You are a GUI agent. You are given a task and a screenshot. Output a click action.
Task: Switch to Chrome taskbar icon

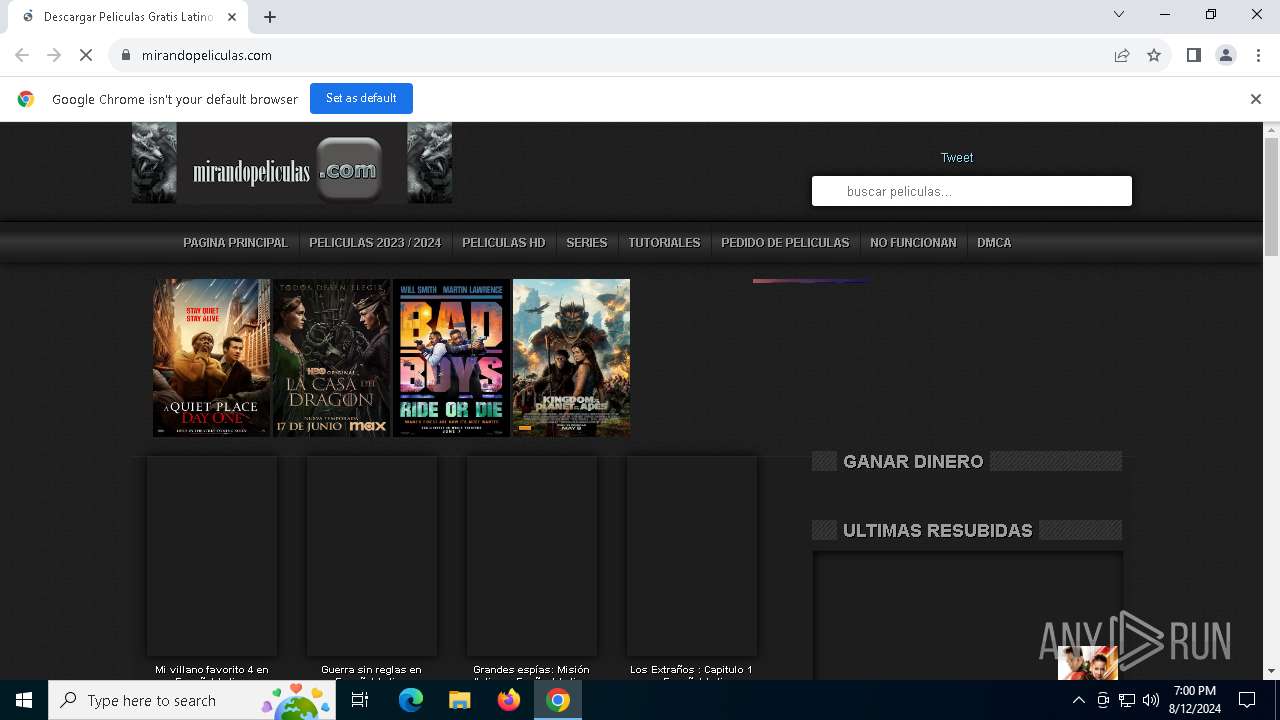click(x=558, y=700)
